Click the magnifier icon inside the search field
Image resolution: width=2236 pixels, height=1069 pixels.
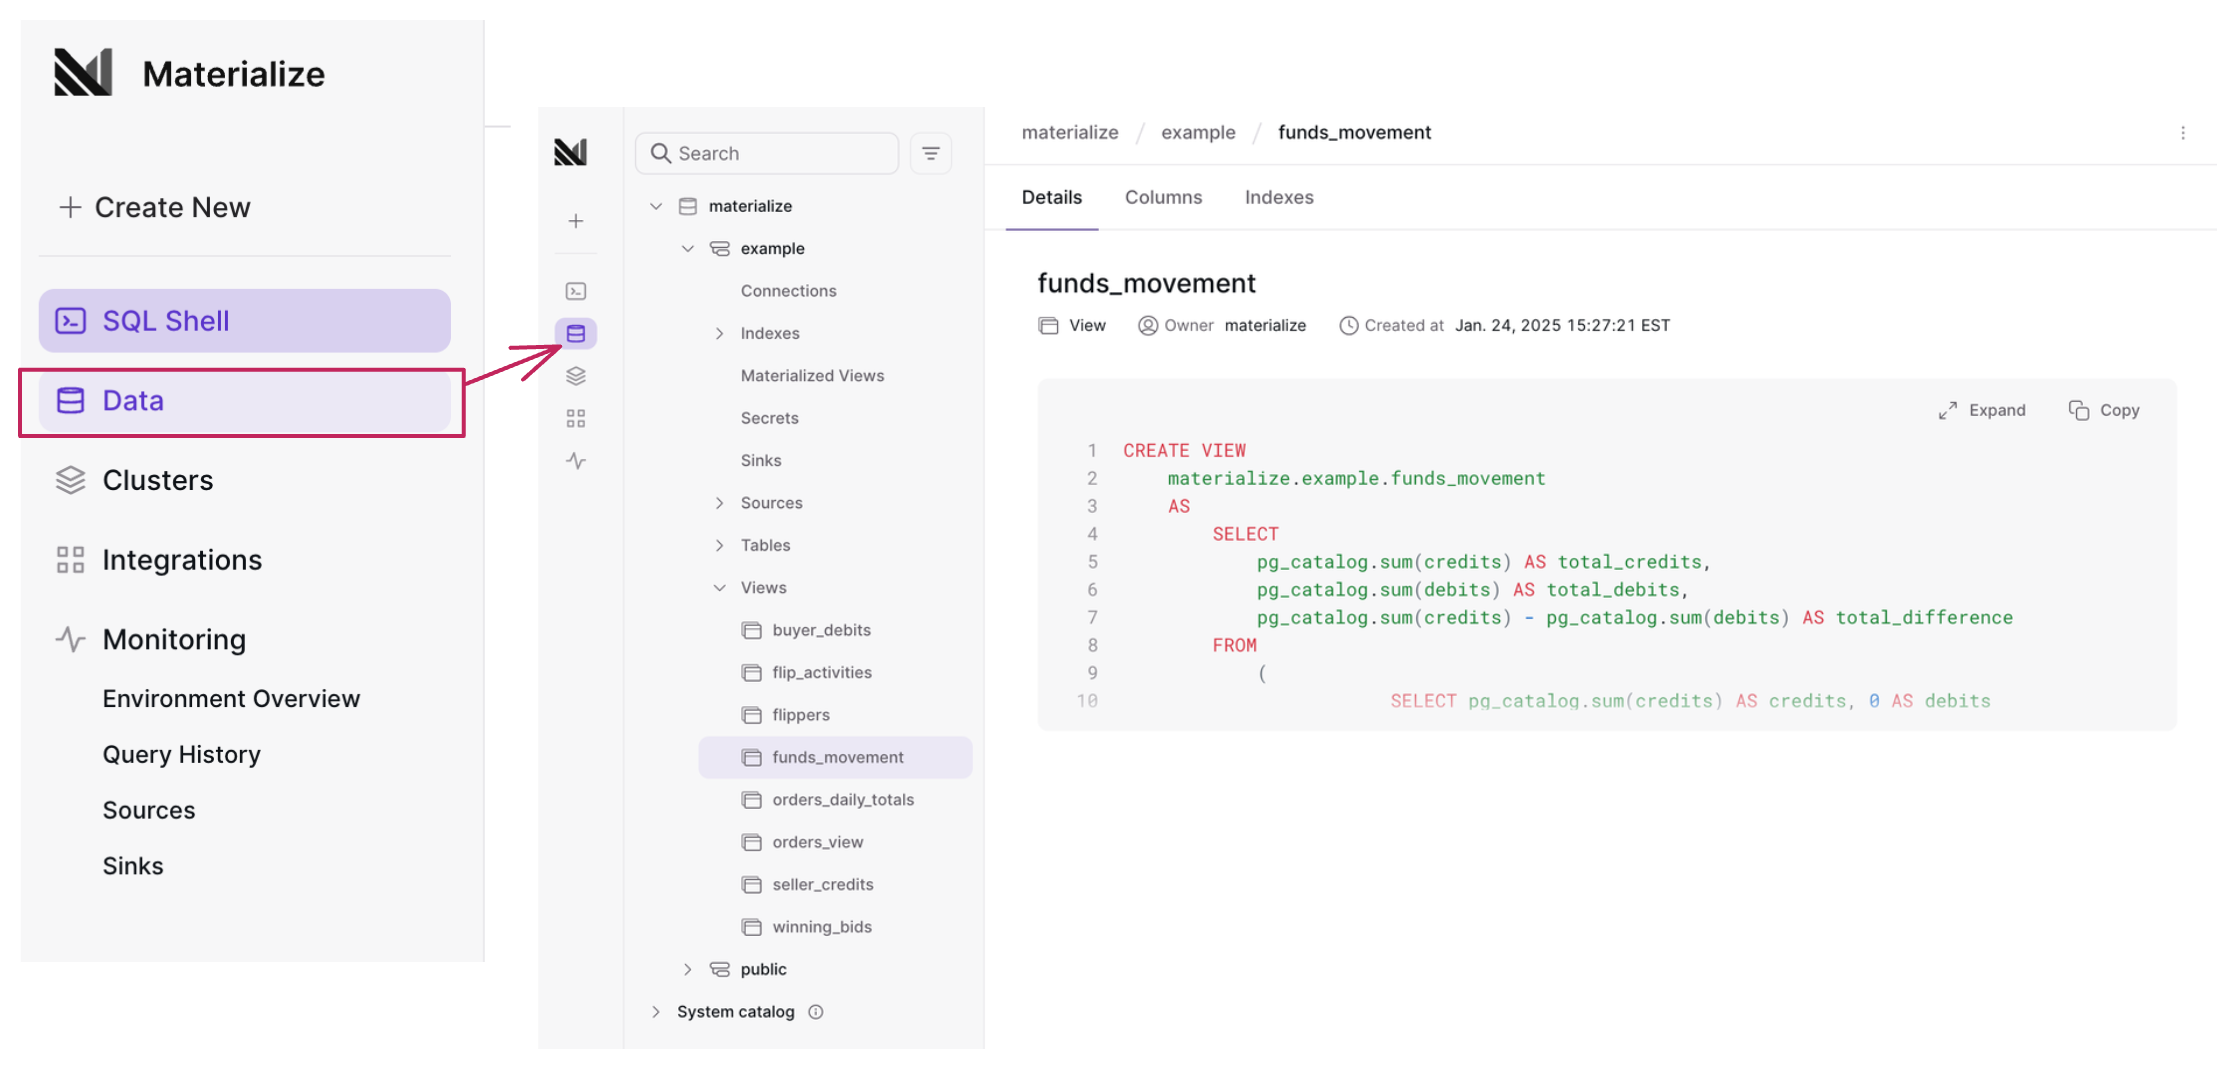[661, 153]
